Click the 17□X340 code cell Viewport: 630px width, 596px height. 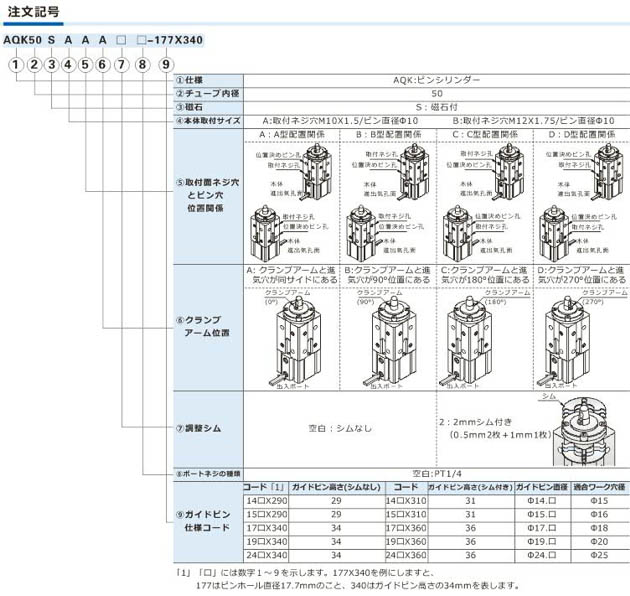(266, 528)
